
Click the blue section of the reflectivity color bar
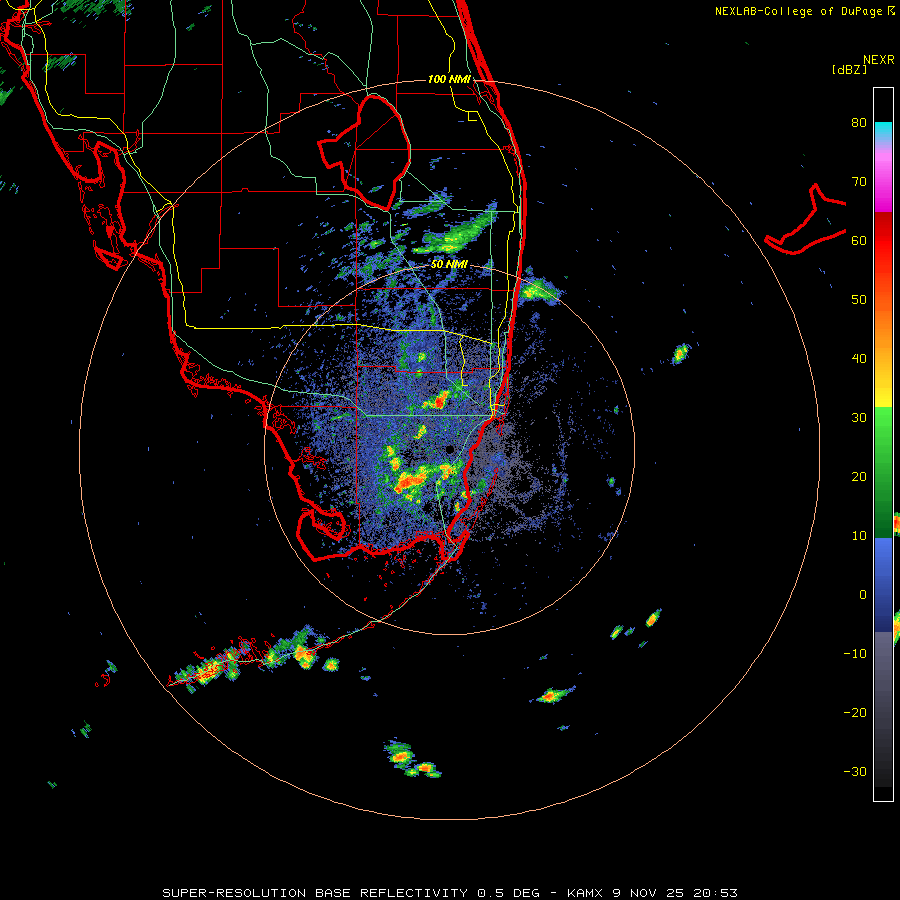click(x=883, y=584)
